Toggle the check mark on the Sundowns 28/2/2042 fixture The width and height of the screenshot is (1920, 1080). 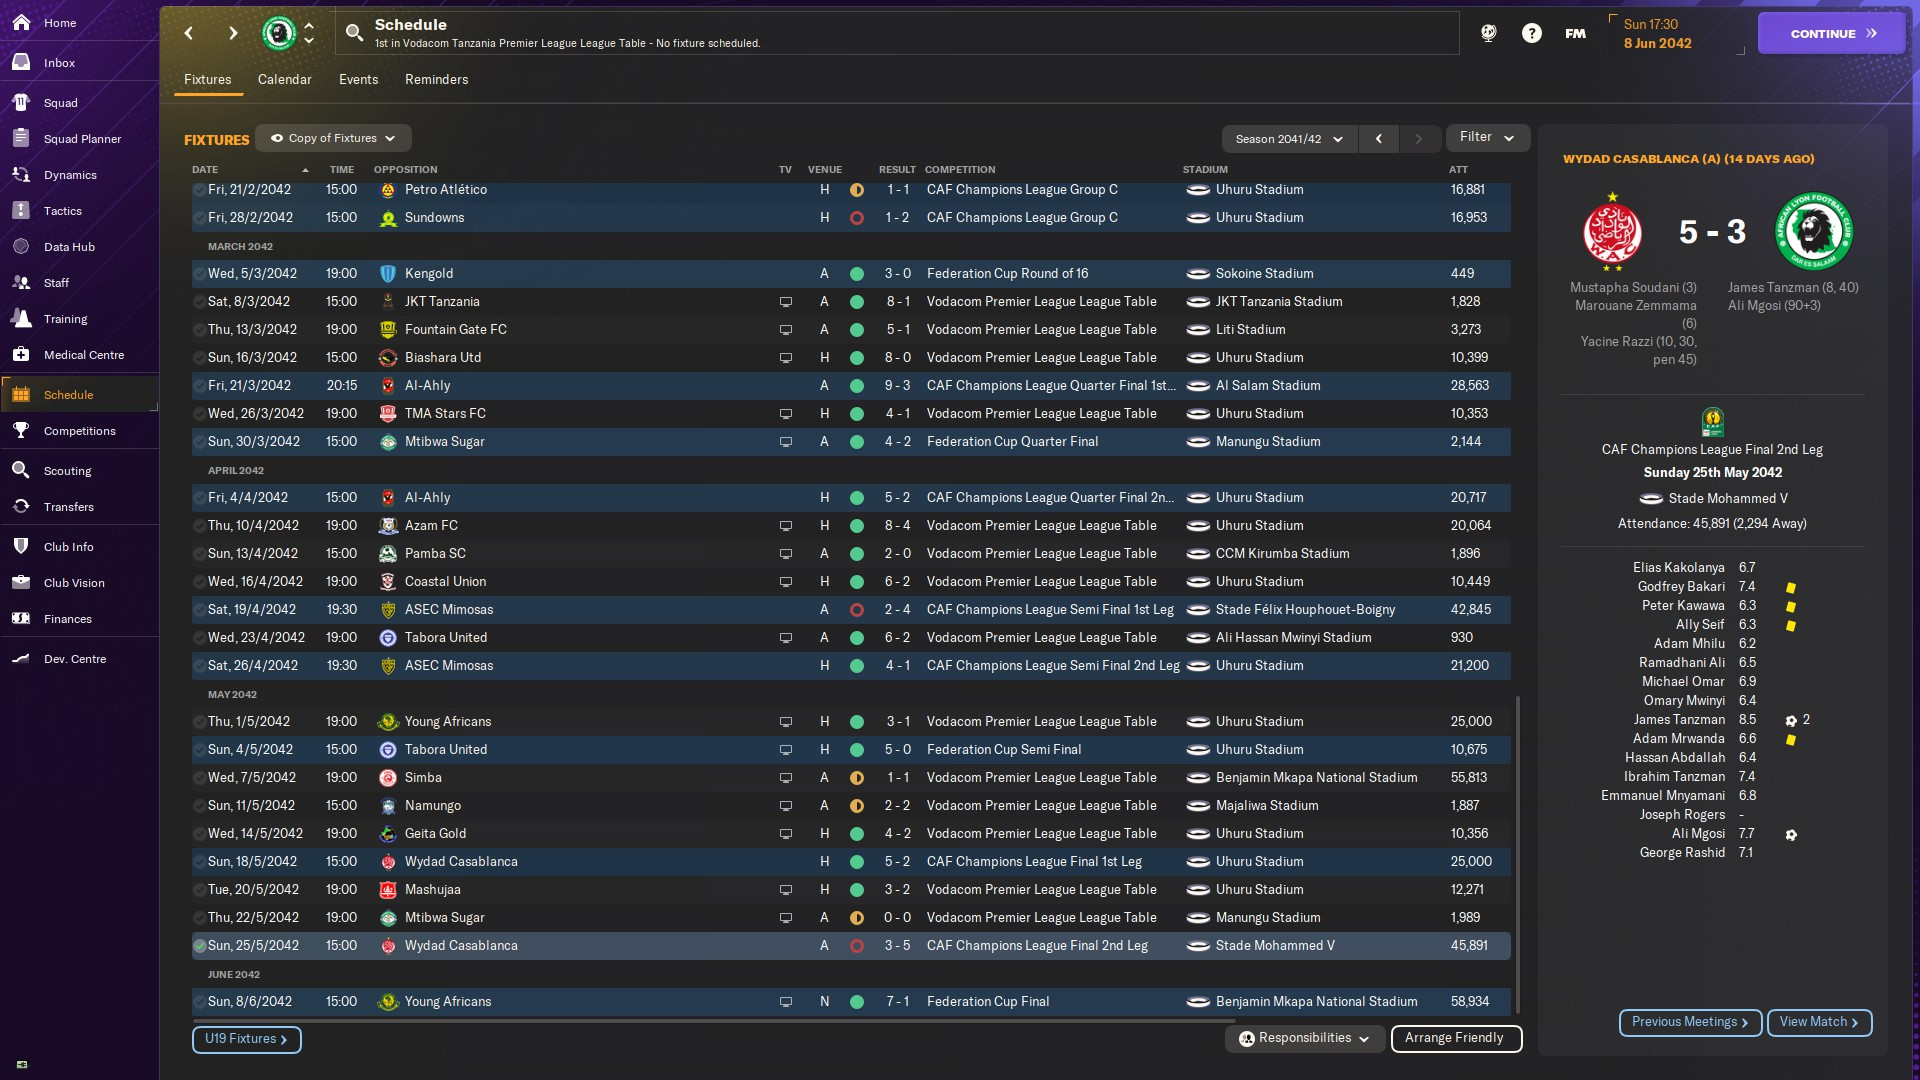click(x=199, y=217)
